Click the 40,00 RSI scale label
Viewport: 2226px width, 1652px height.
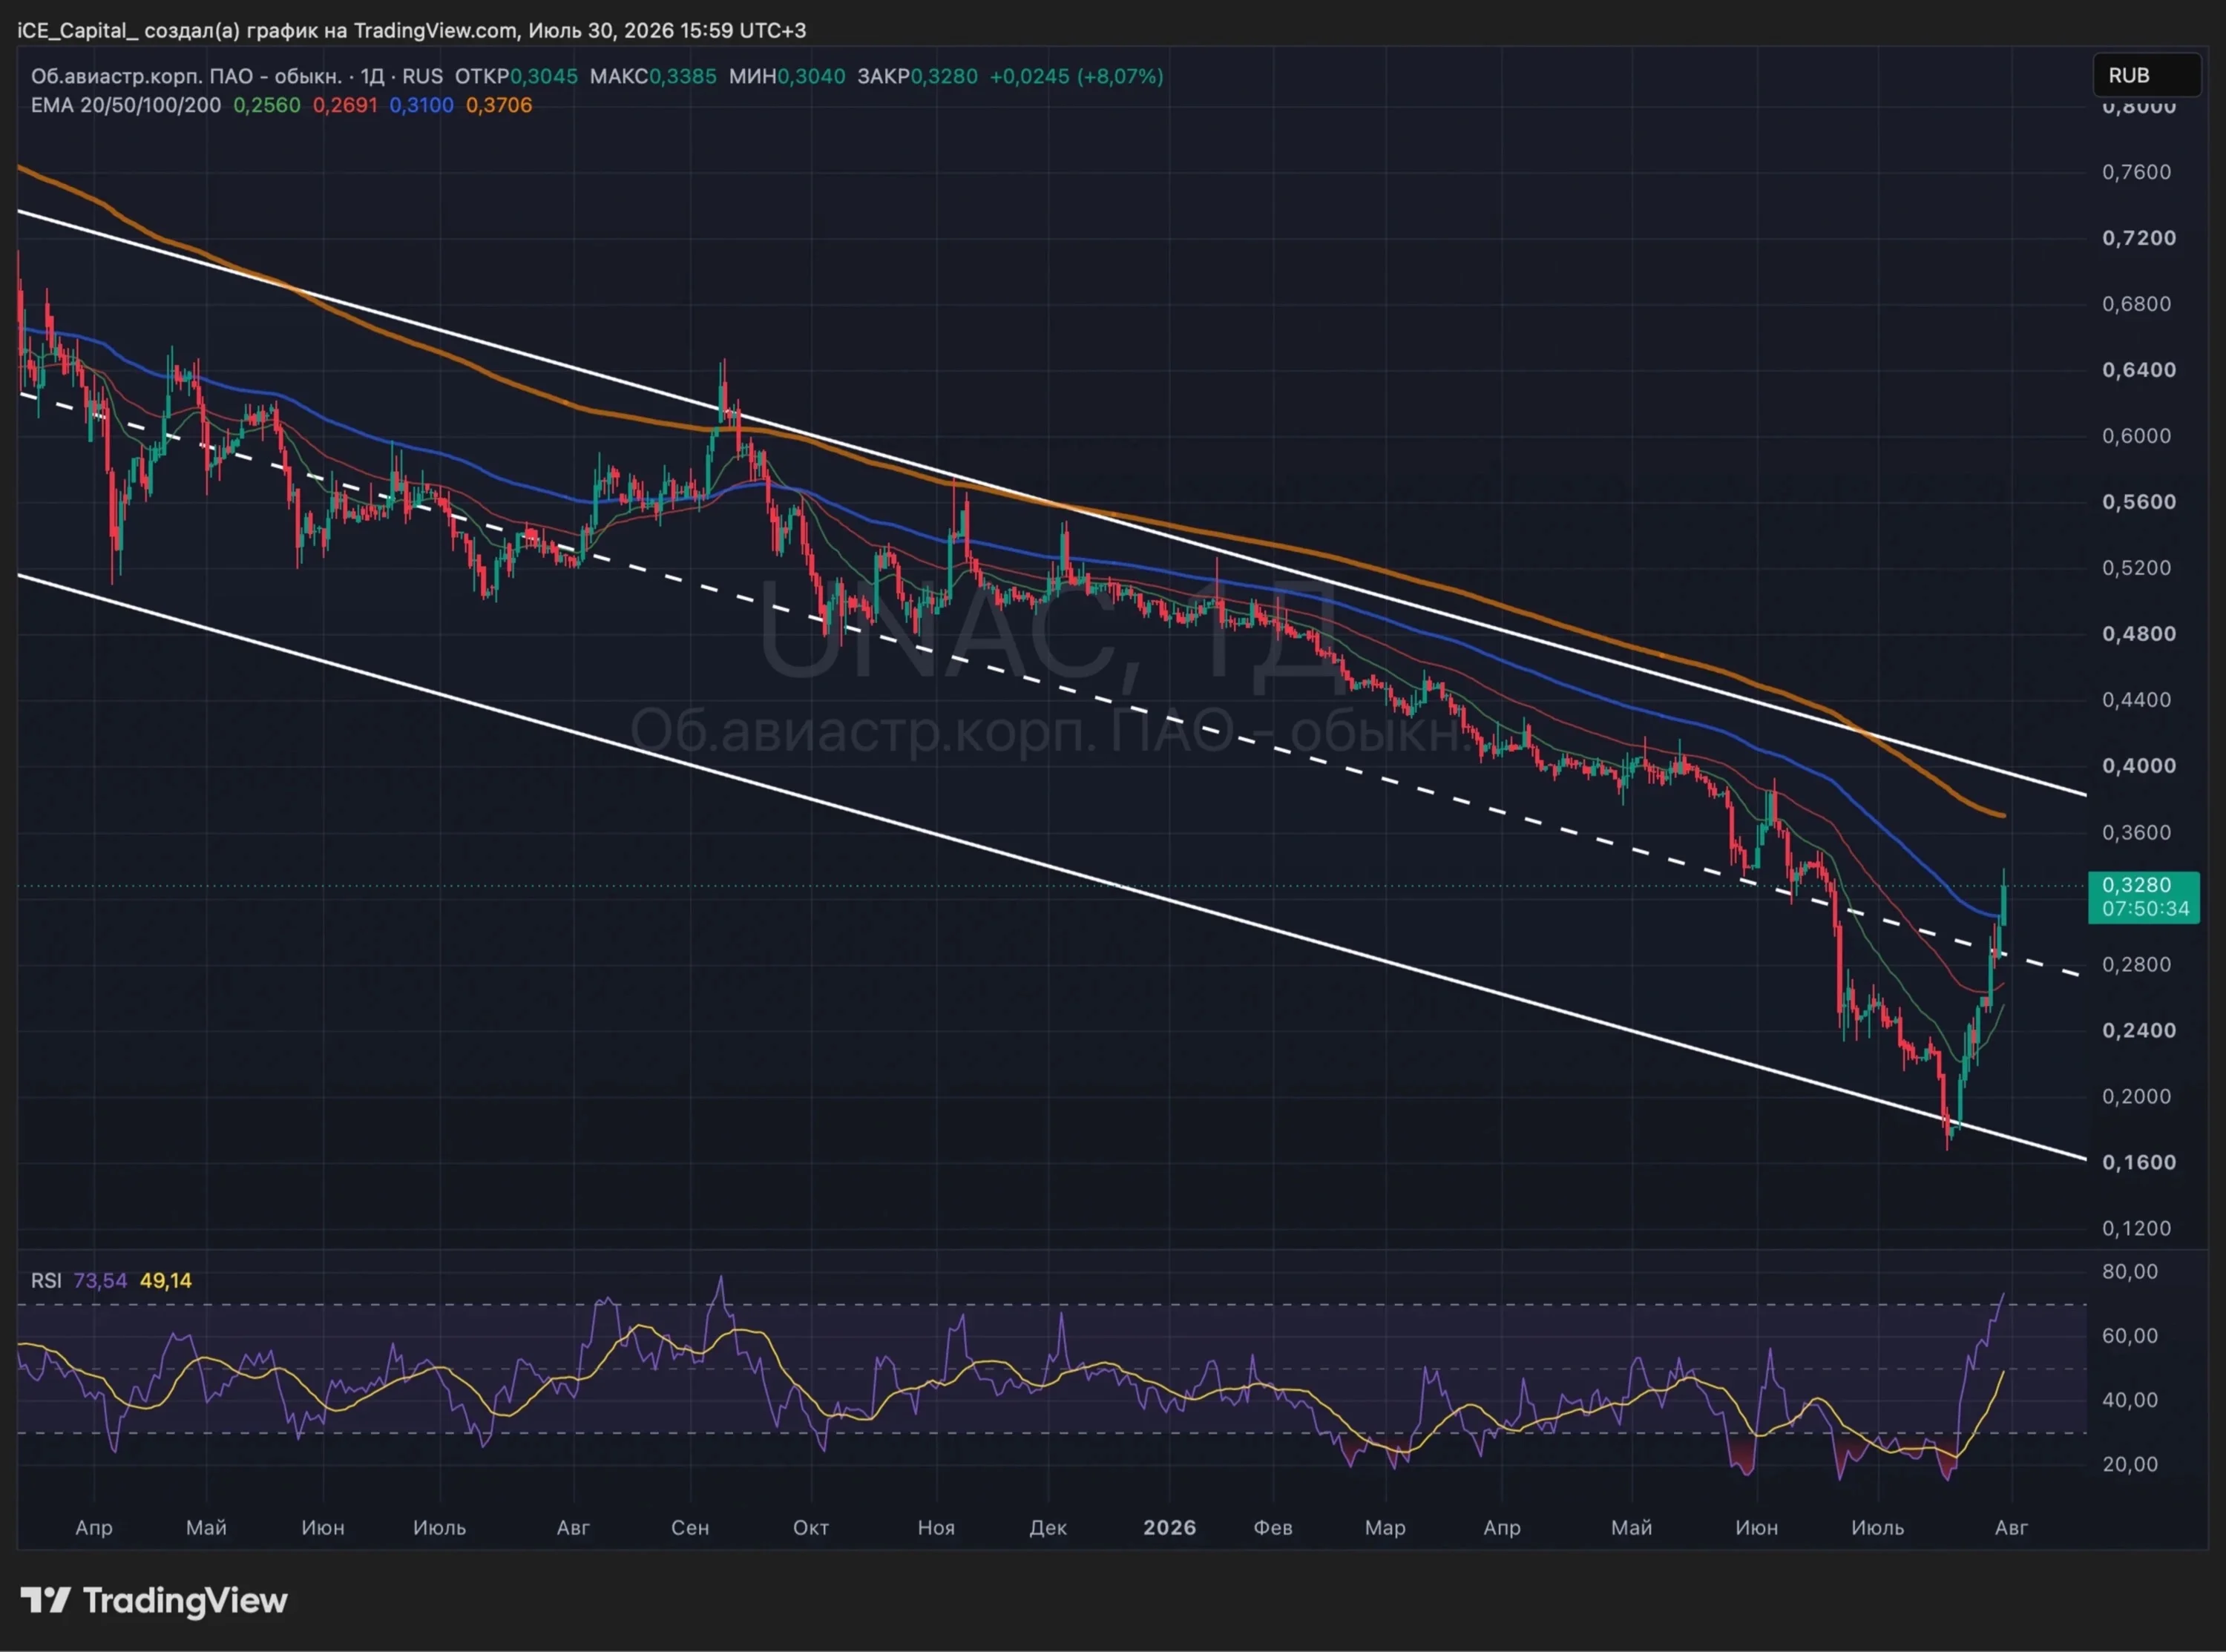pos(2130,1400)
